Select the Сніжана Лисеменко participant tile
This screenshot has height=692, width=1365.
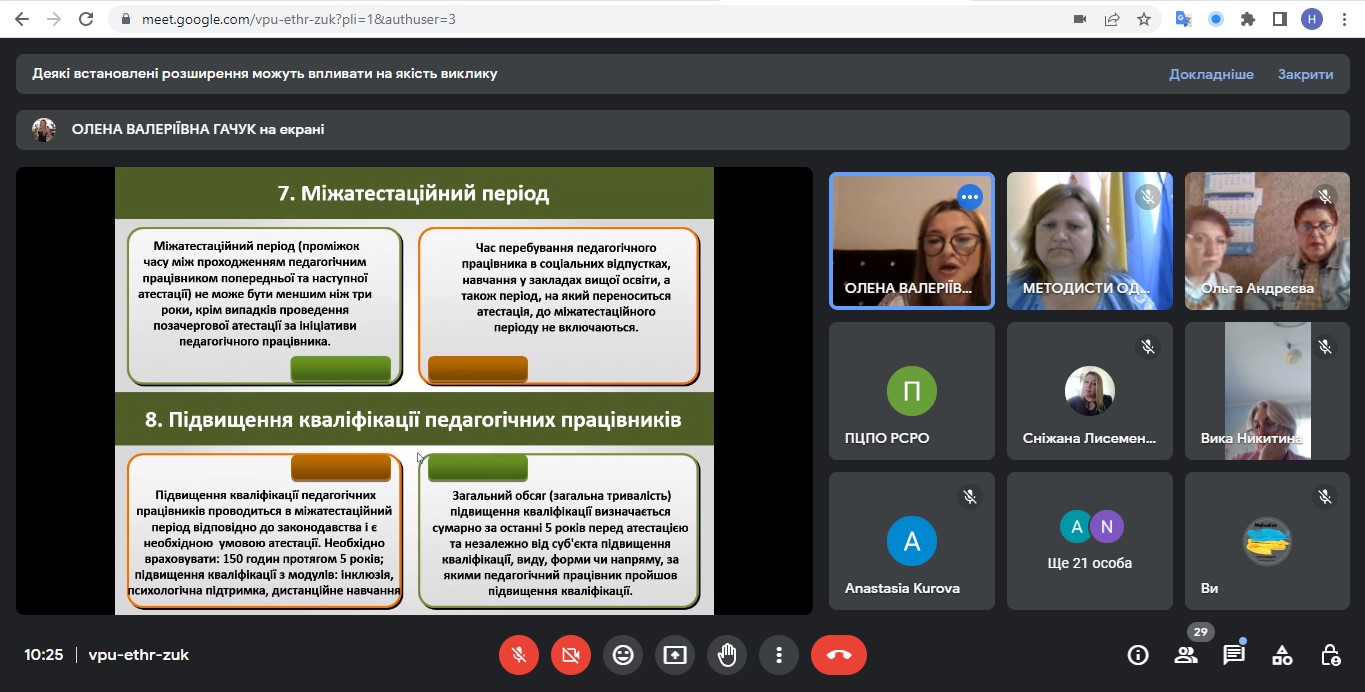[1089, 391]
